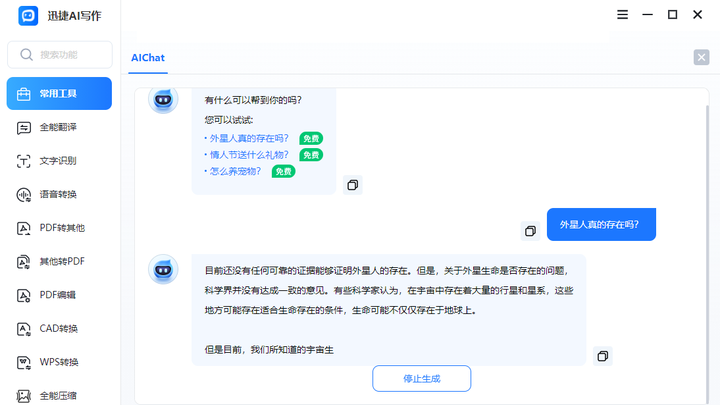Open 全能压缩 in the sidebar
This screenshot has height=405, width=720.
(x=59, y=395)
